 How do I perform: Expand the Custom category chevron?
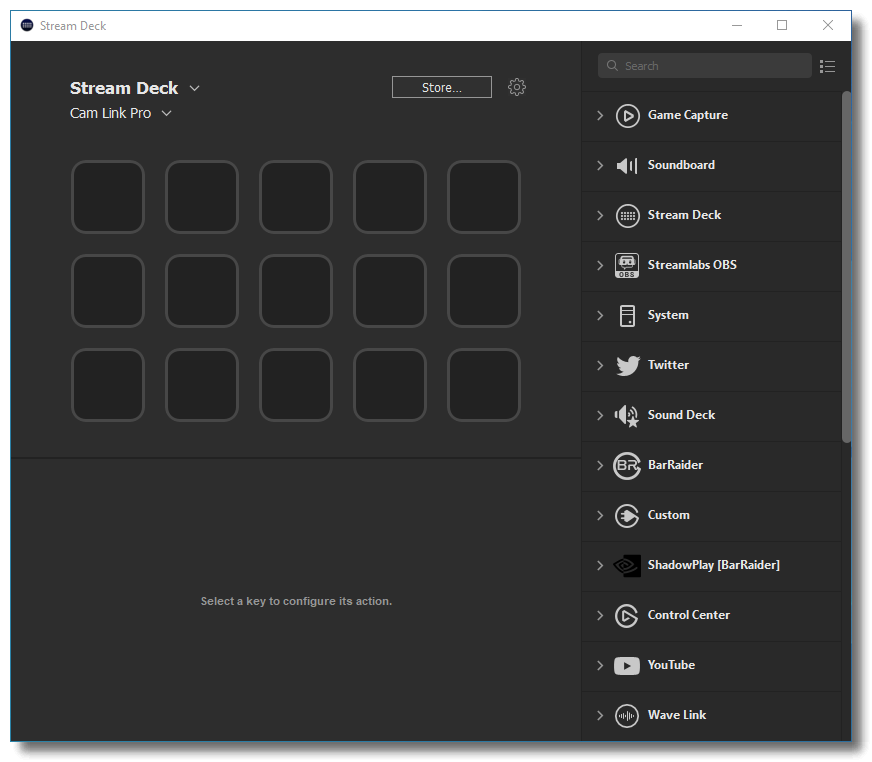pos(600,516)
